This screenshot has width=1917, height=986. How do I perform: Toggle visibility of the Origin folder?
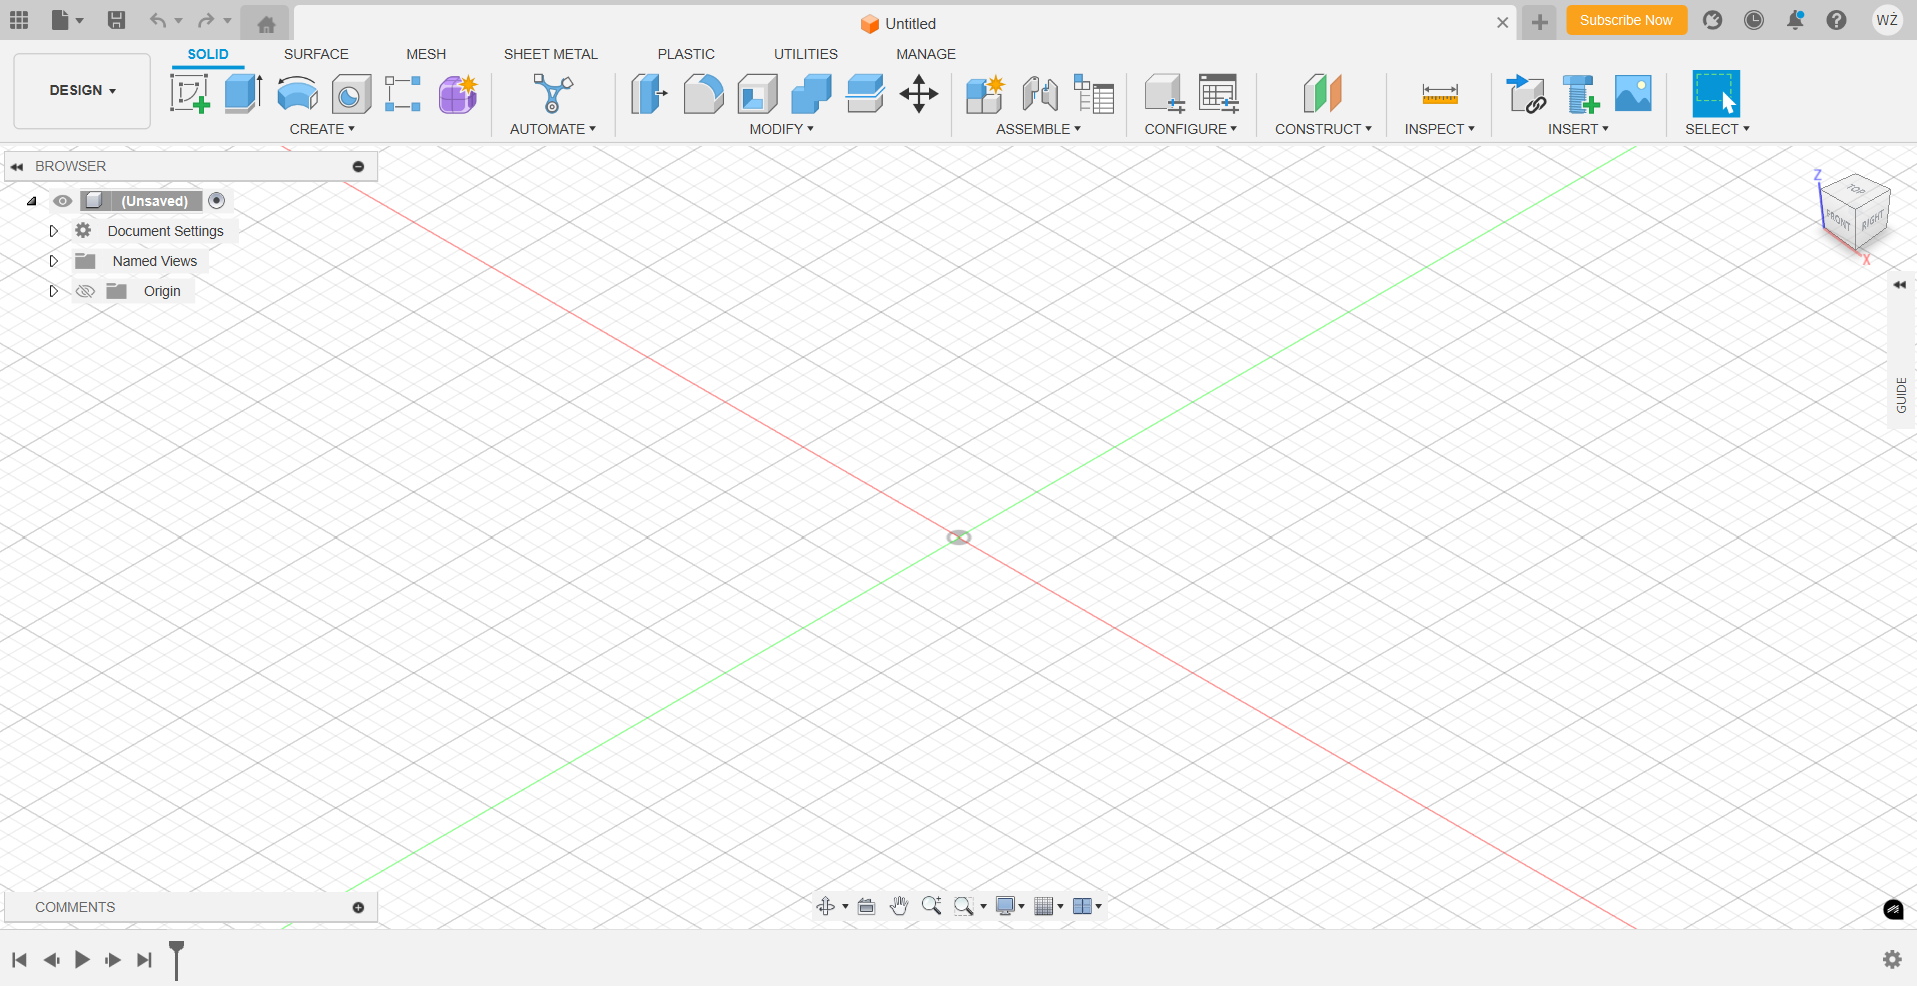(85, 291)
